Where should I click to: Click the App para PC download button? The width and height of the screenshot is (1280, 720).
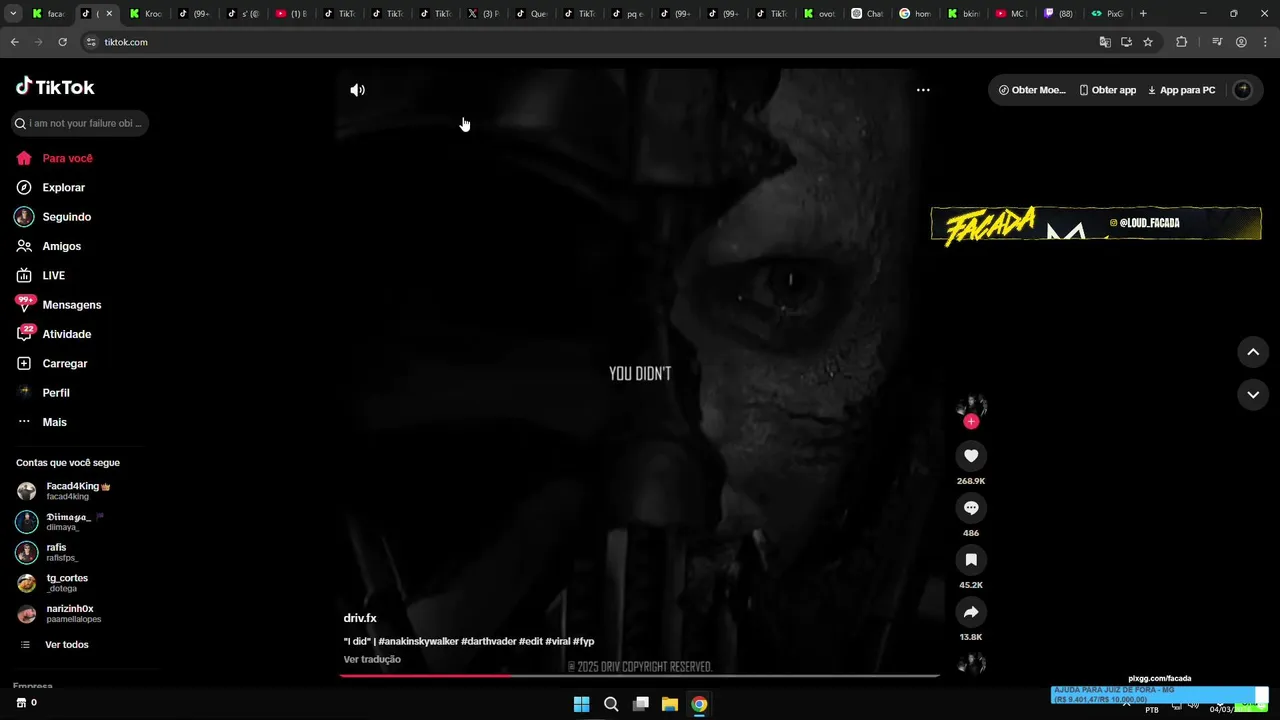pos(1181,90)
